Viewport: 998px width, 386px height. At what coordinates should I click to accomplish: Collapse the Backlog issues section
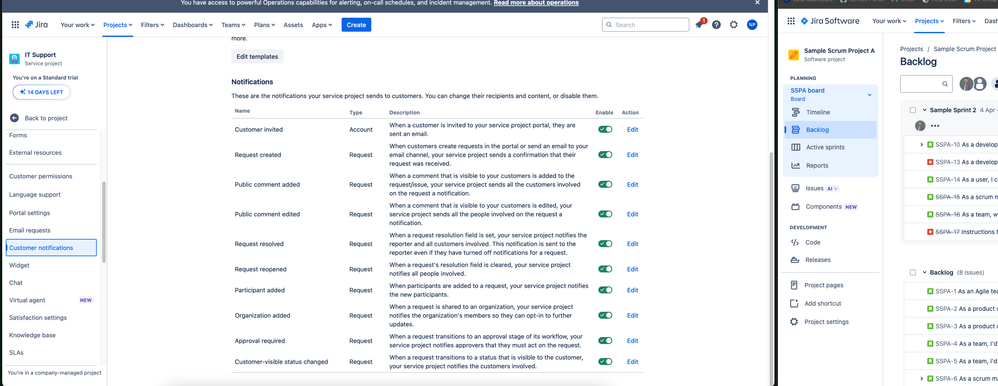pos(924,273)
